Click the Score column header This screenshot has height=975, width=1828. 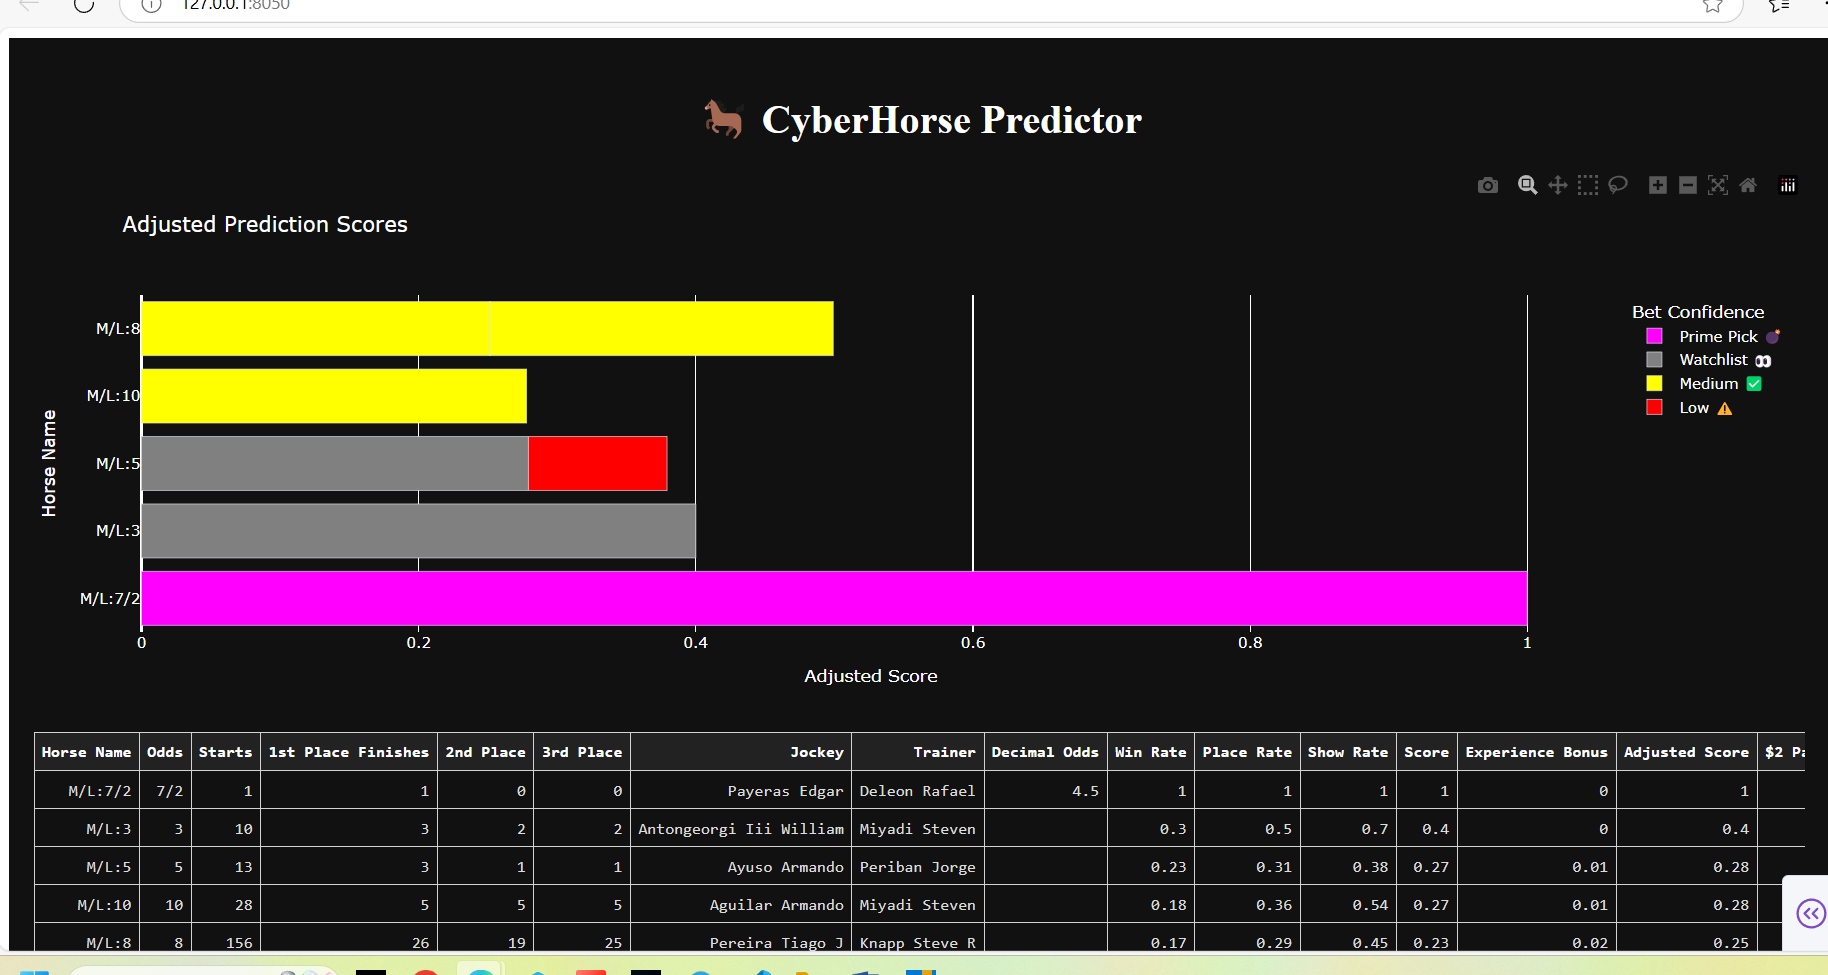click(1427, 752)
